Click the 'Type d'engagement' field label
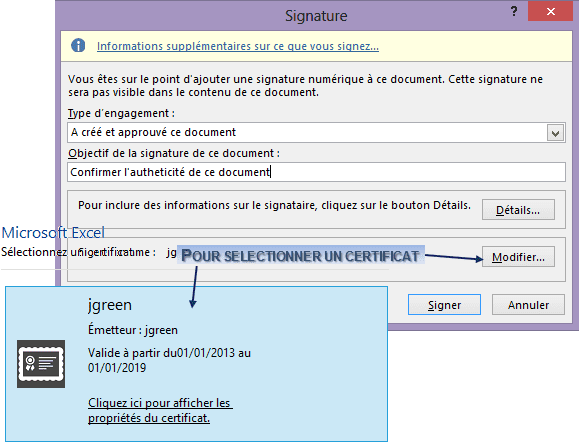This screenshot has width=579, height=443. click(x=121, y=113)
